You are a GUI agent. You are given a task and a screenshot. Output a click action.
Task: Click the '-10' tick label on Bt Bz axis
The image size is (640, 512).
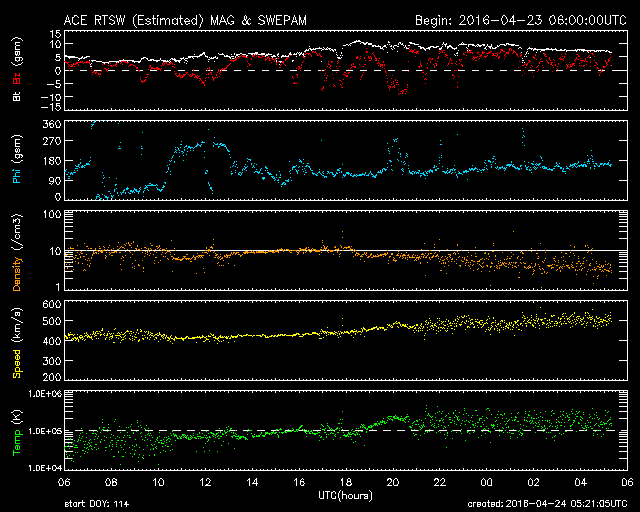[x=51, y=97]
